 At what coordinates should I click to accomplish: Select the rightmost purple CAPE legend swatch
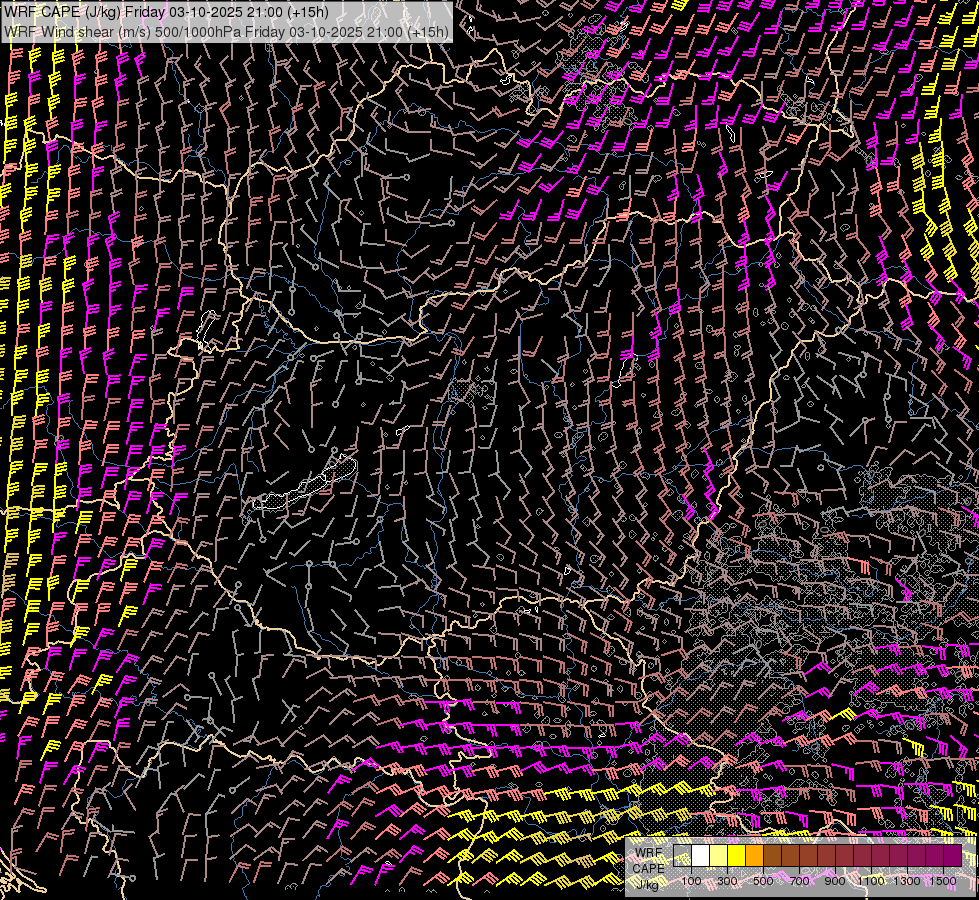coord(952,856)
